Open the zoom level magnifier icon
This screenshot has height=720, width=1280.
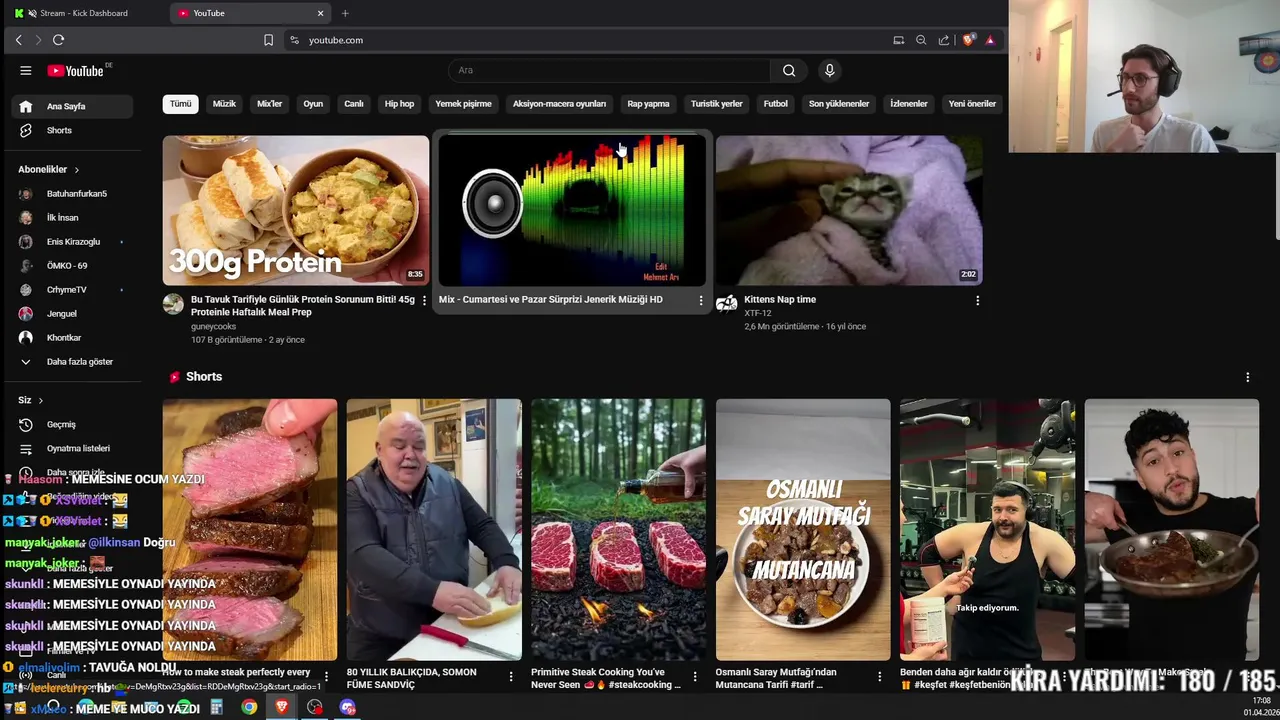(x=921, y=40)
